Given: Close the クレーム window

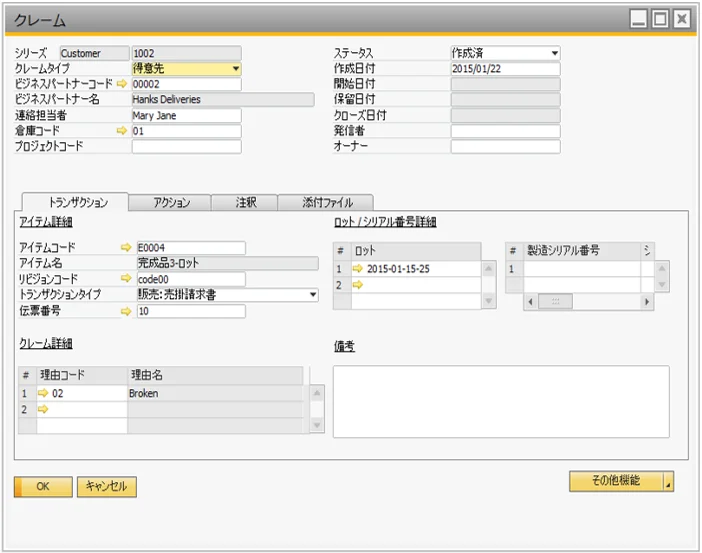Looking at the screenshot, I should pos(681,19).
